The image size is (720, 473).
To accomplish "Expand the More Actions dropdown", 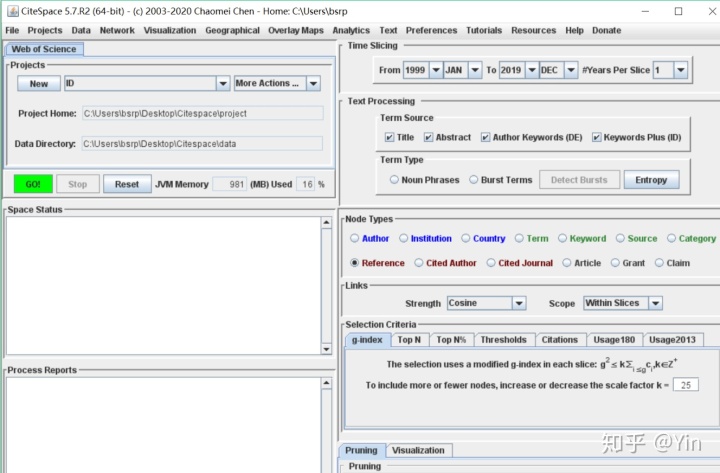I will [314, 84].
